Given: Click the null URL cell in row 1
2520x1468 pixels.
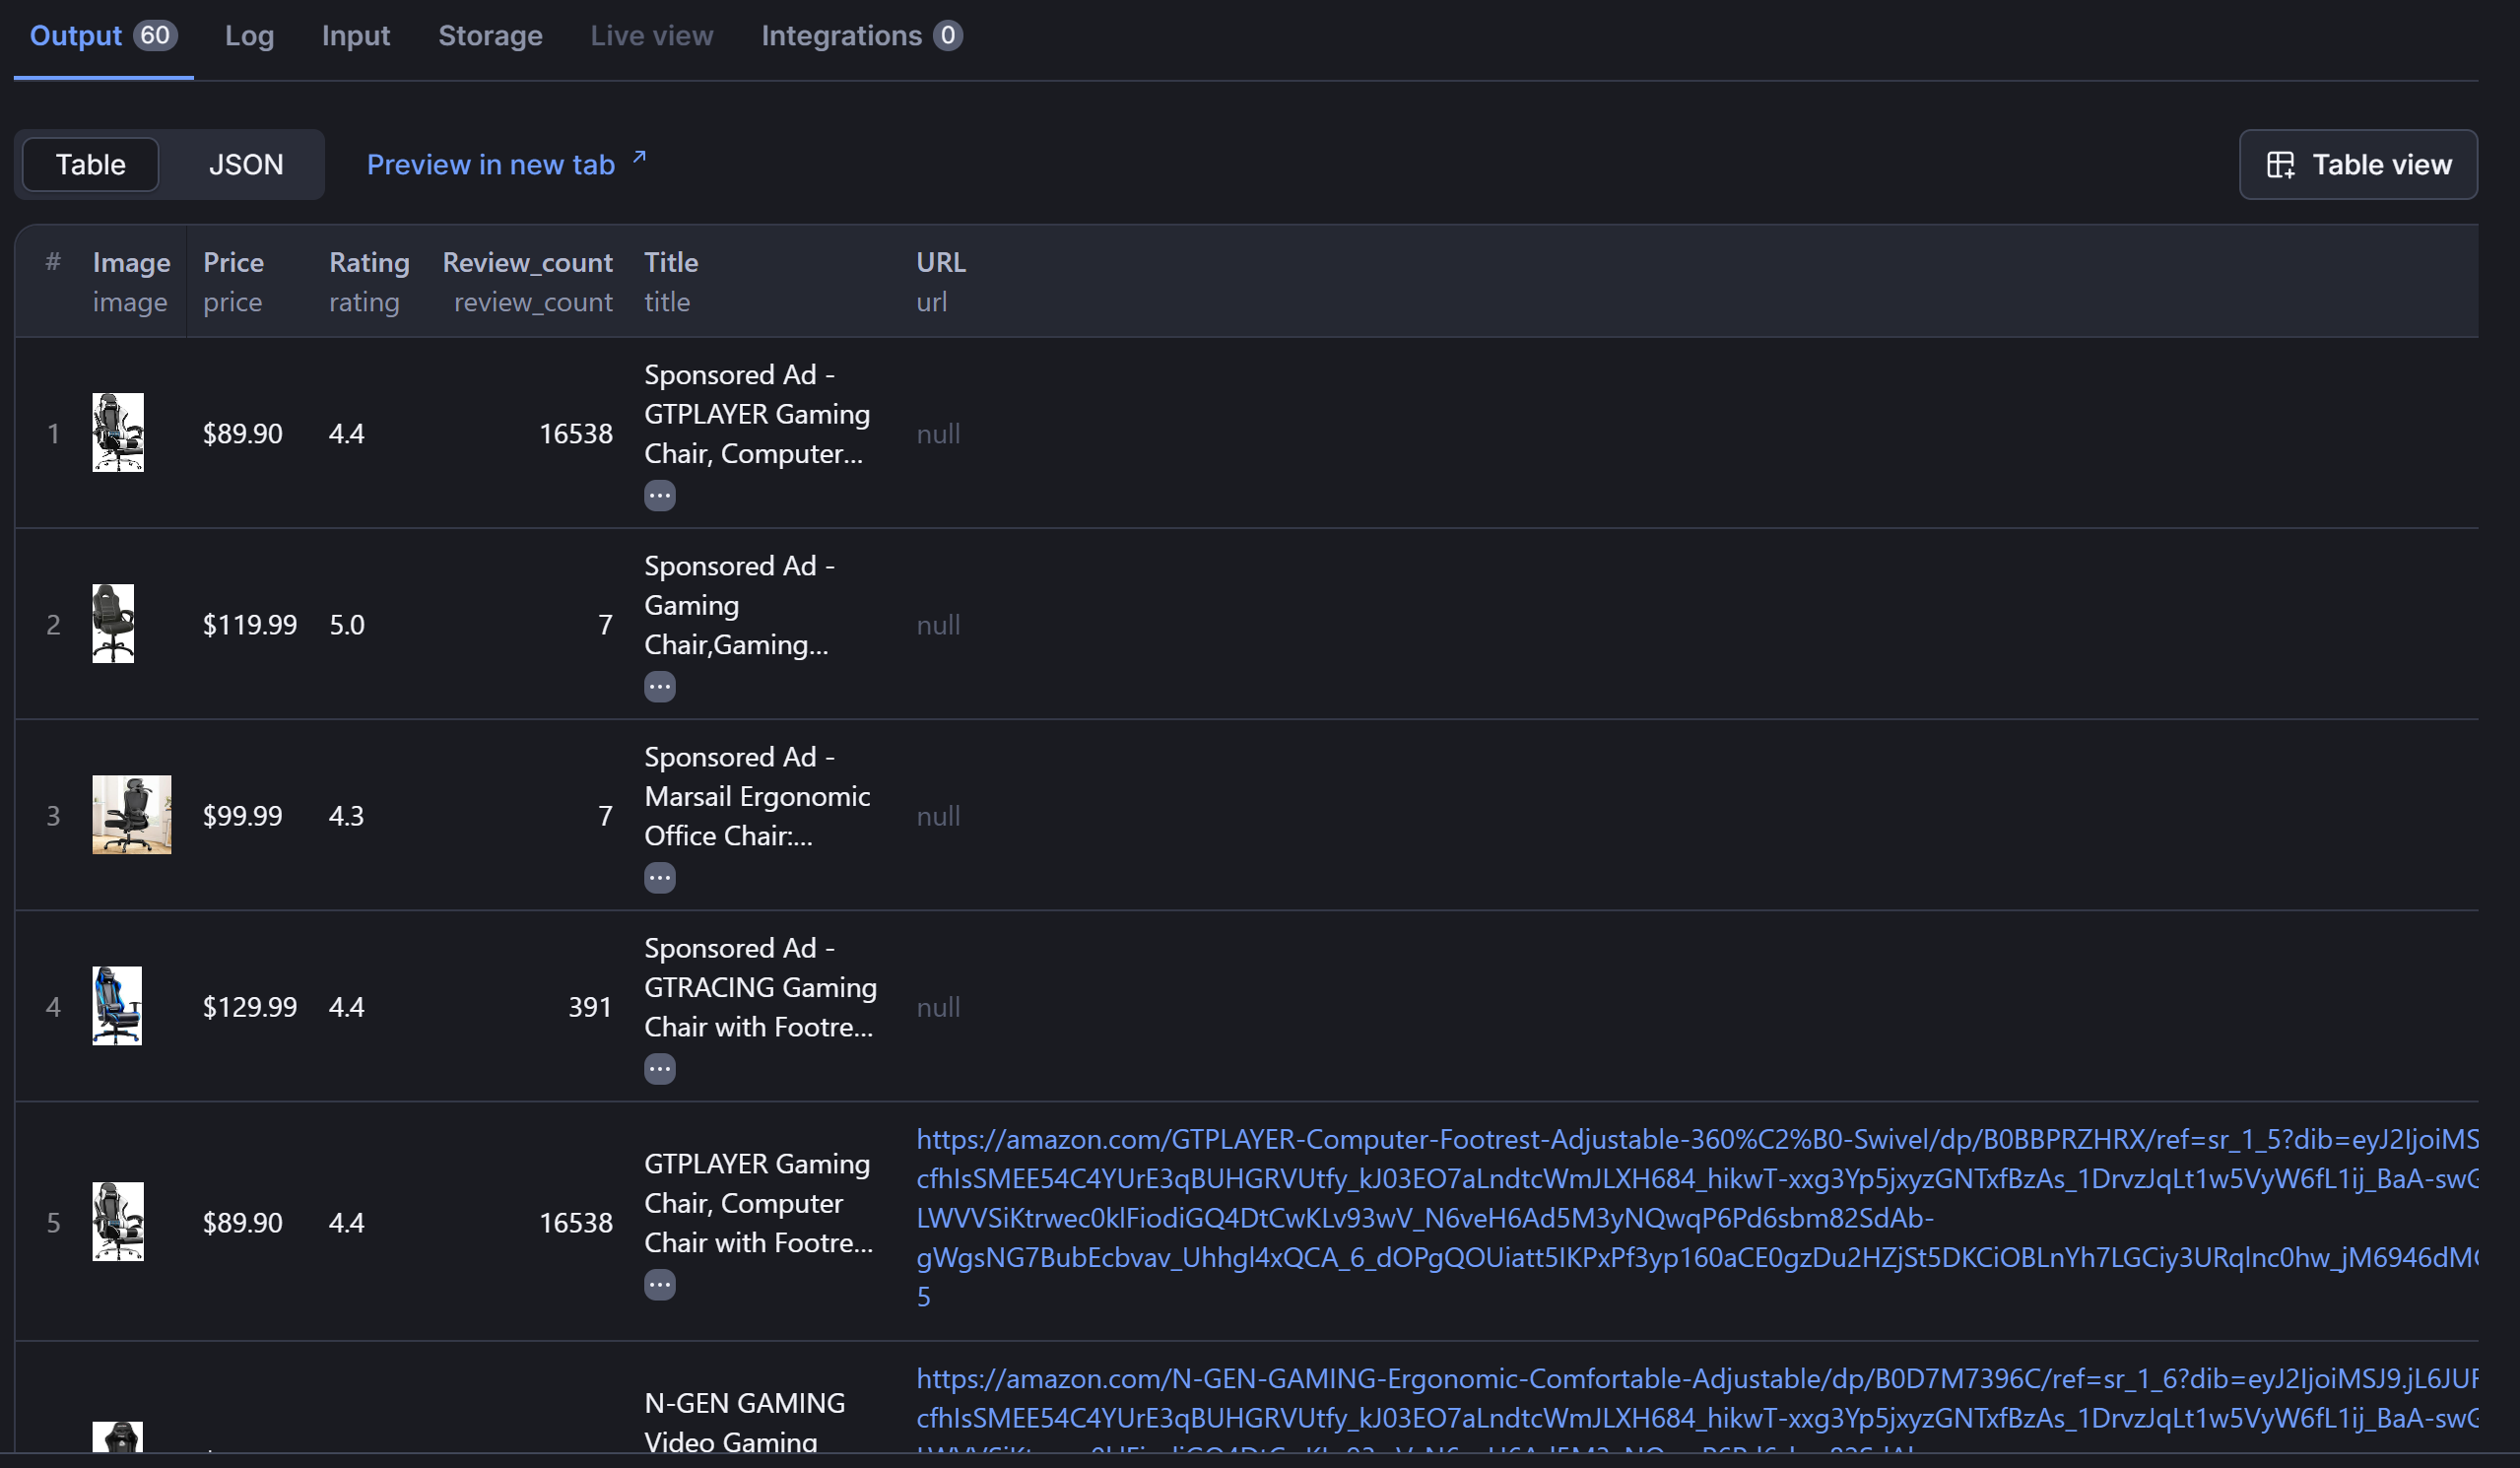Looking at the screenshot, I should point(938,433).
